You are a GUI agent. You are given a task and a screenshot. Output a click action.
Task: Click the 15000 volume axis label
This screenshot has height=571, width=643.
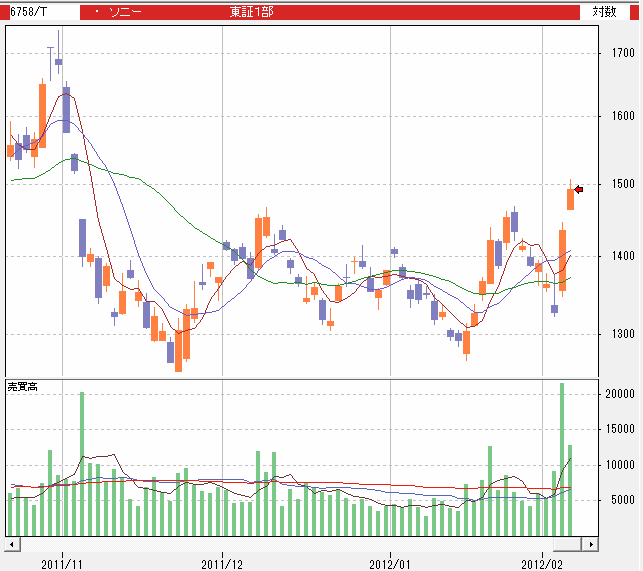point(620,429)
